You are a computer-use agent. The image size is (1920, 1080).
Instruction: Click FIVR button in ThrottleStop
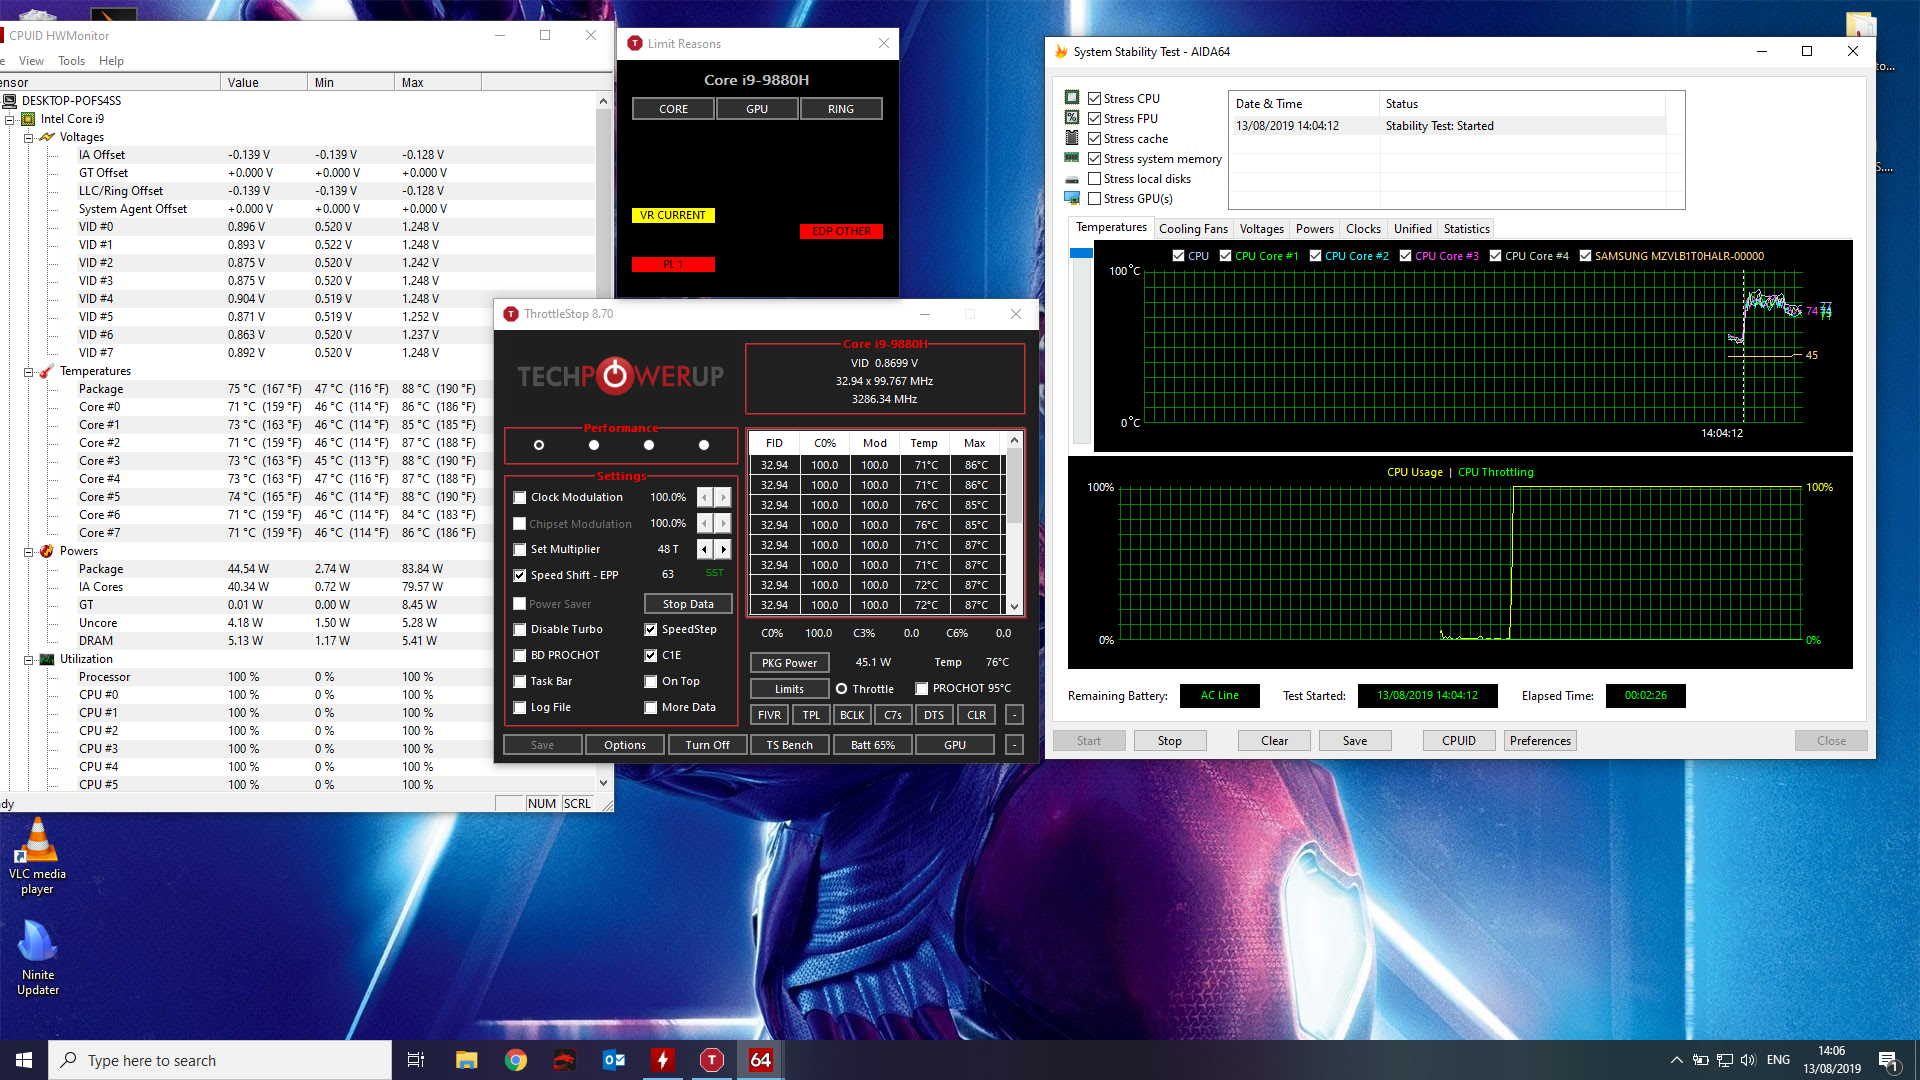(769, 715)
